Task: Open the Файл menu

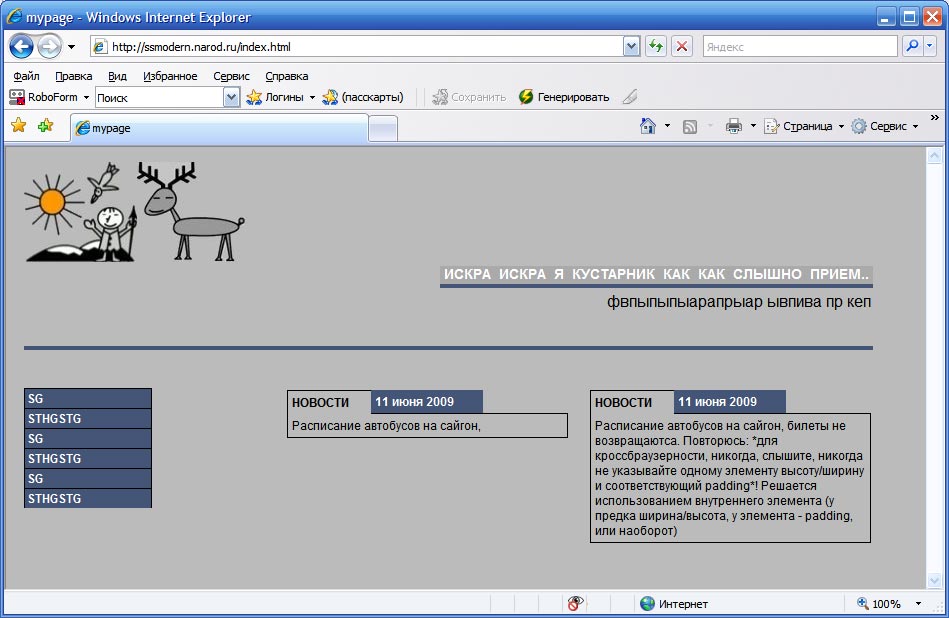Action: [x=26, y=76]
